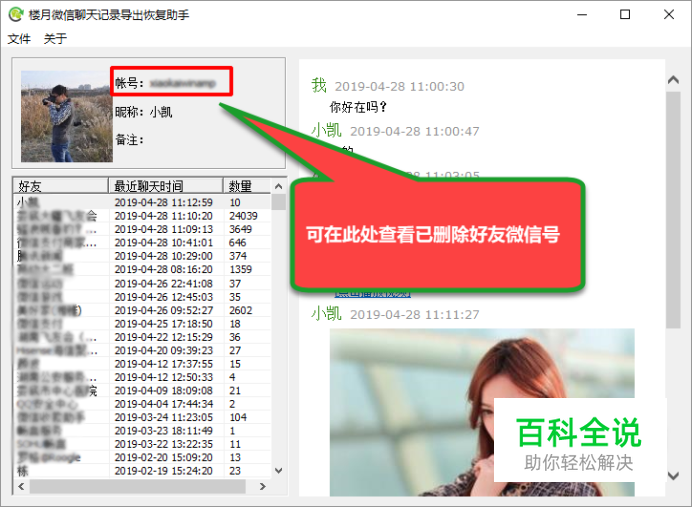Select the 小凯 friend row at 11:12:59
The height and width of the screenshot is (507, 692).
(x=142, y=202)
